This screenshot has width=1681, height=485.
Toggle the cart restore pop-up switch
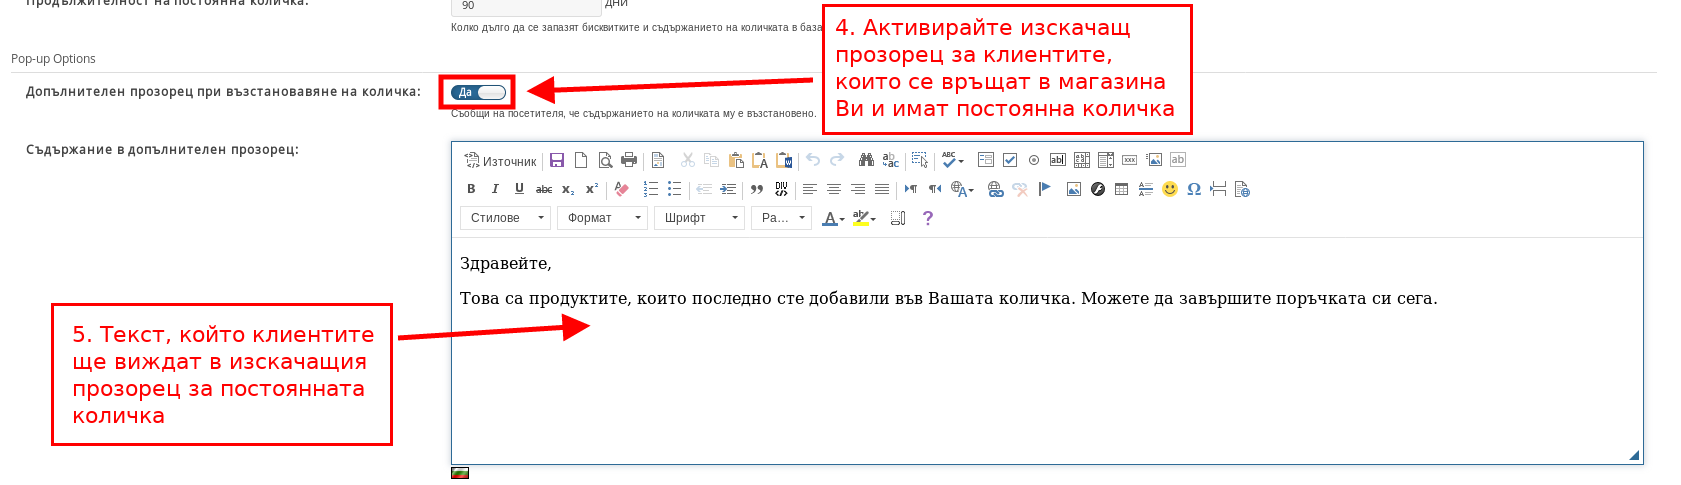click(x=479, y=92)
